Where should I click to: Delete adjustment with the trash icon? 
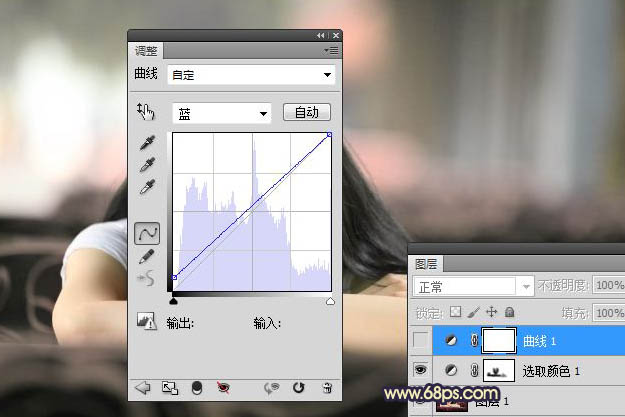pos(326,388)
